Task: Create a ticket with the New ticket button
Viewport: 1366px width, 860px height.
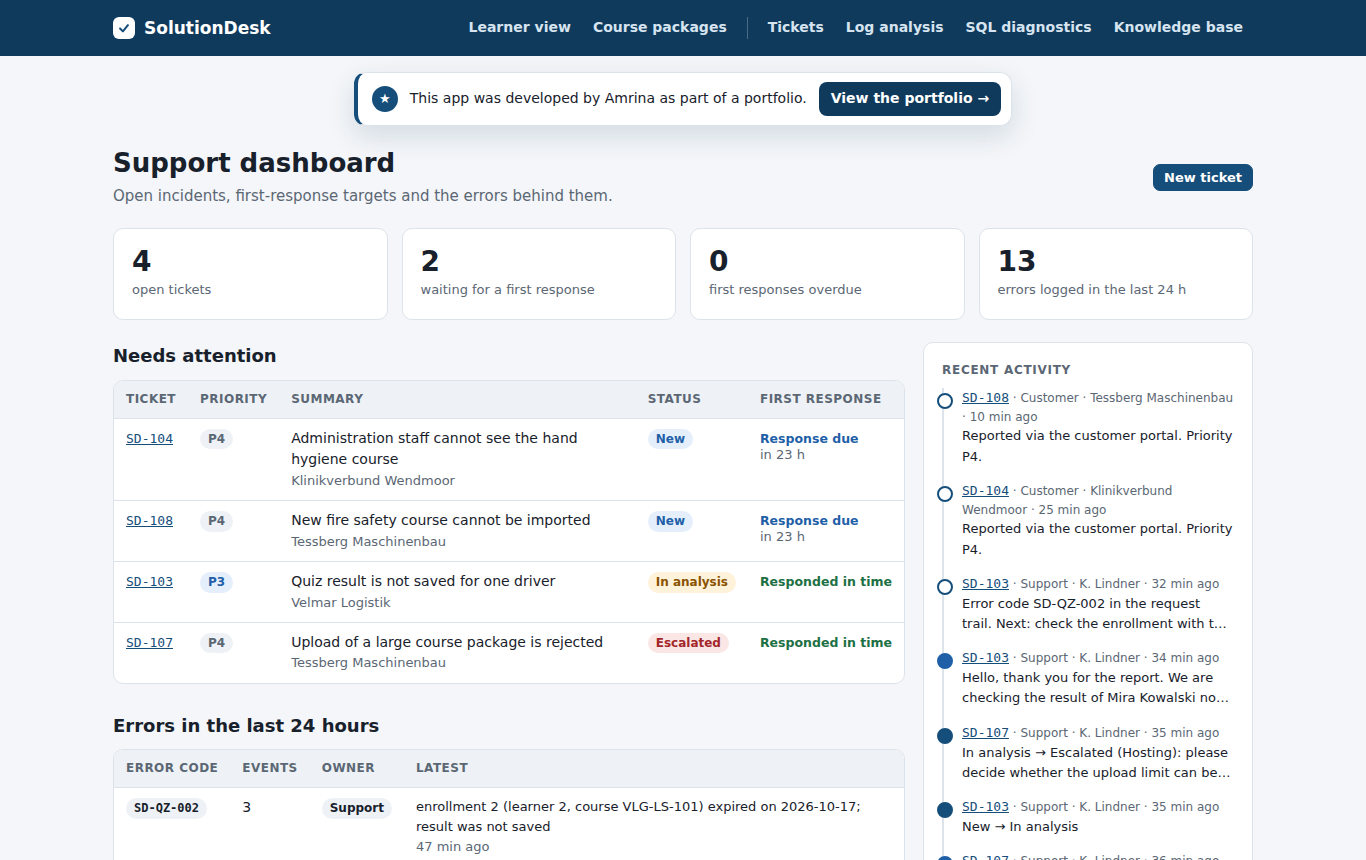Action: coord(1203,177)
